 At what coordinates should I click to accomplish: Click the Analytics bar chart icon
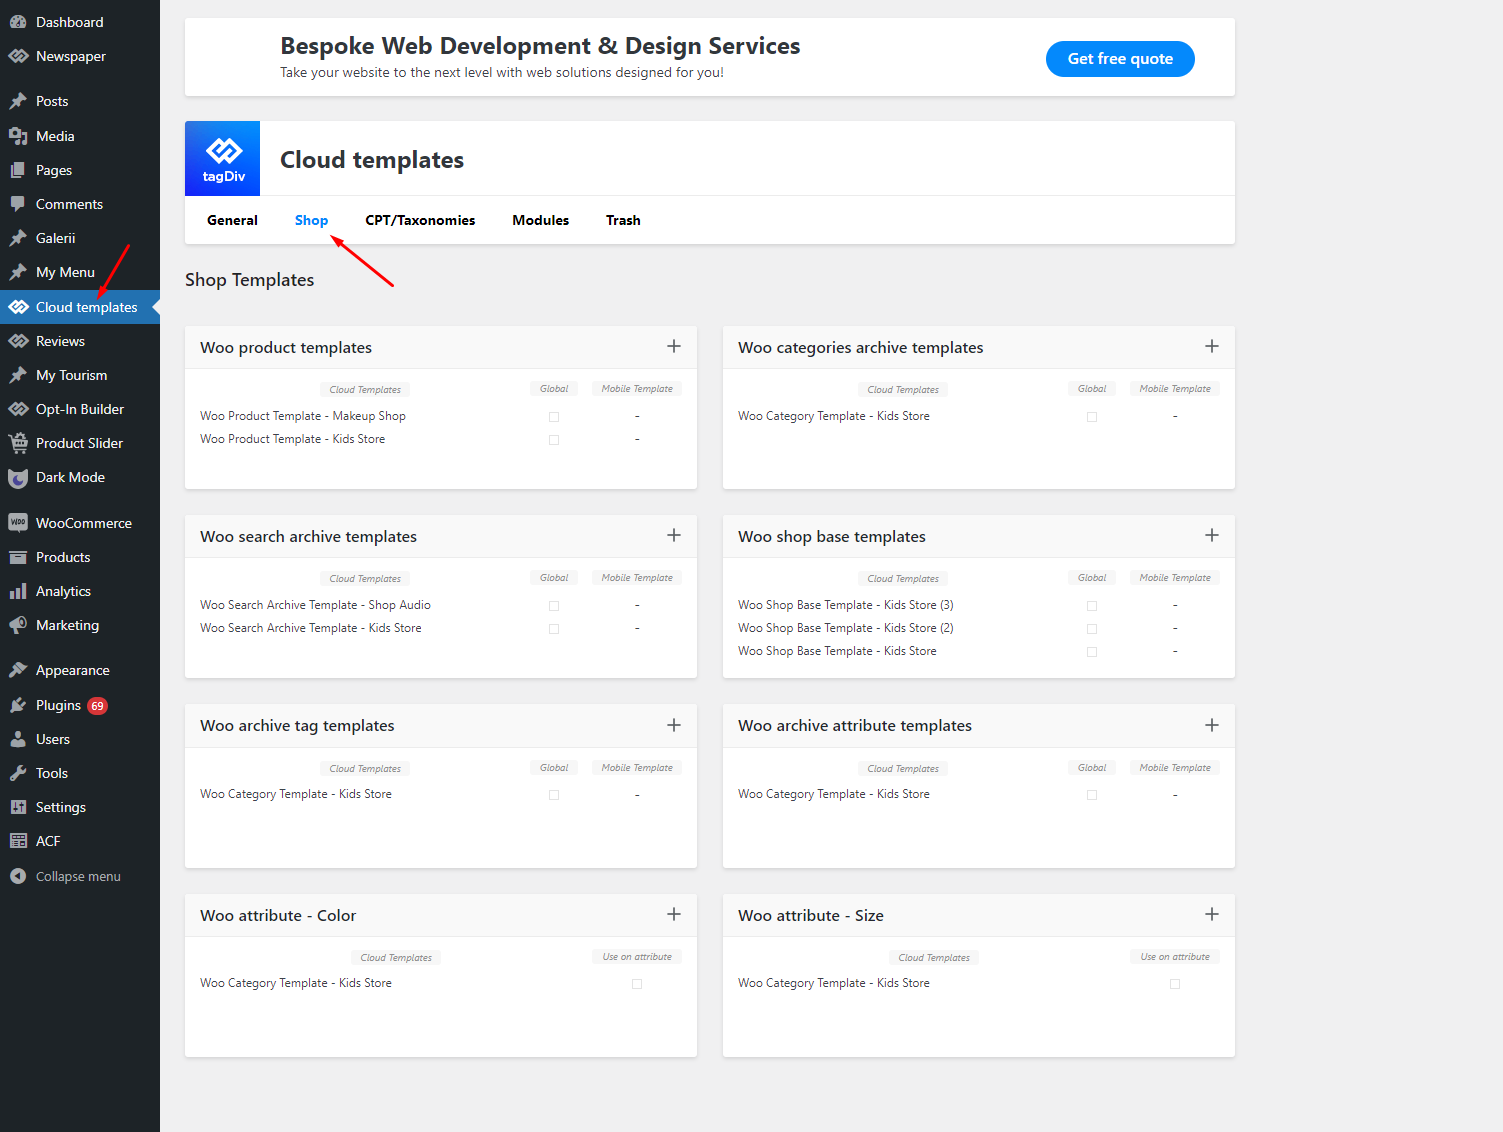point(18,591)
